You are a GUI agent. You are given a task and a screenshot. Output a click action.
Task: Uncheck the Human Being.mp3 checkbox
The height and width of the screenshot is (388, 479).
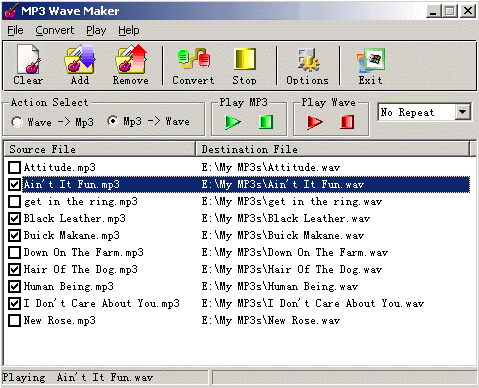(x=14, y=286)
